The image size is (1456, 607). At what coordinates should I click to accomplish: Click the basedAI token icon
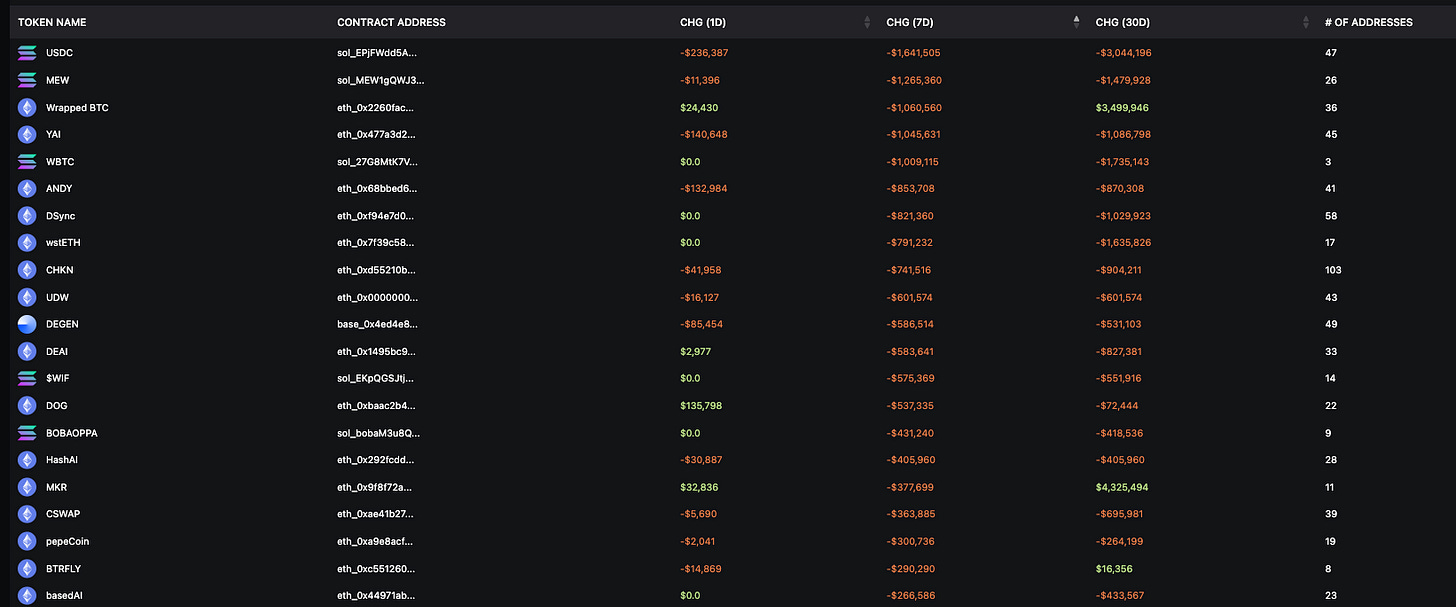click(27, 595)
